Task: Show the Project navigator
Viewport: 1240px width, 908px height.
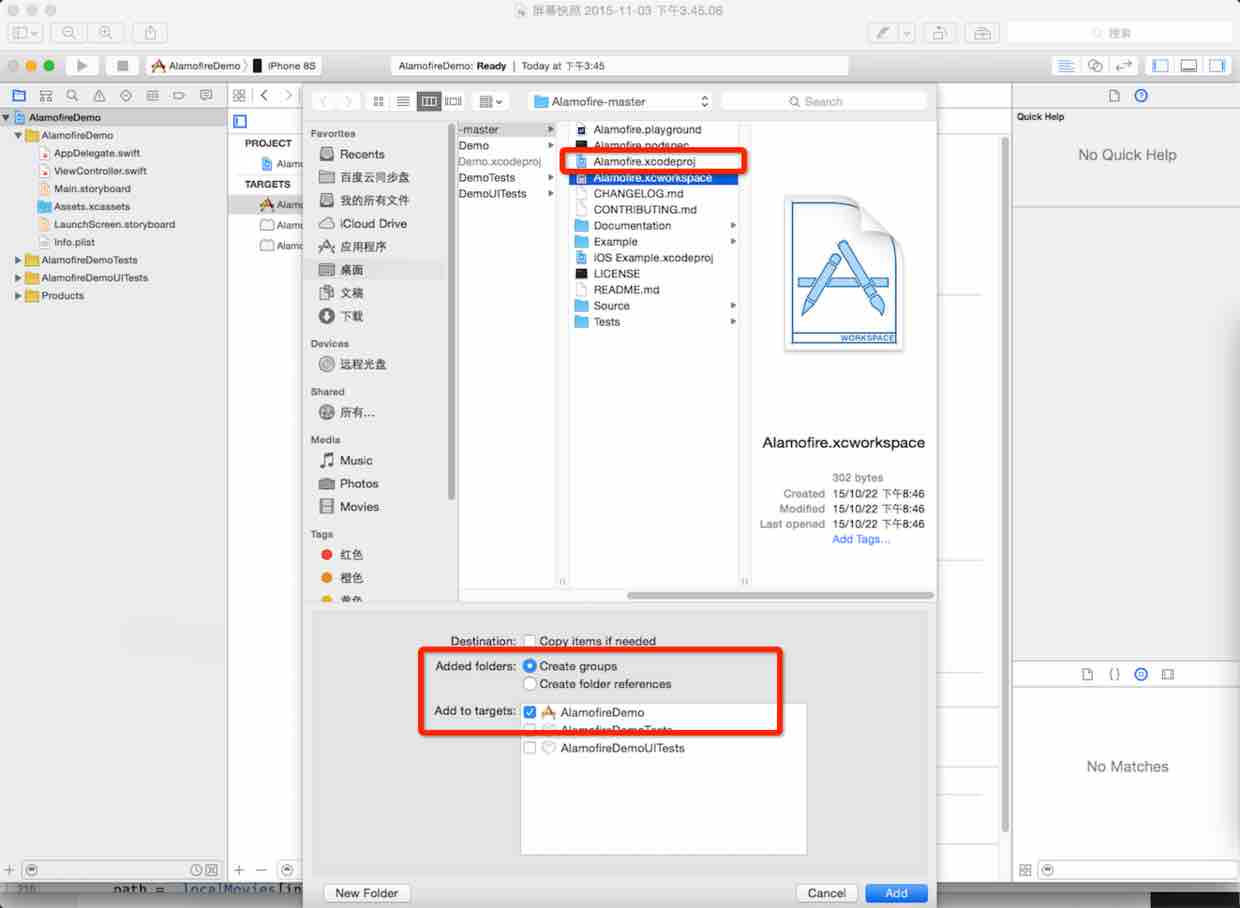Action: pyautogui.click(x=18, y=96)
